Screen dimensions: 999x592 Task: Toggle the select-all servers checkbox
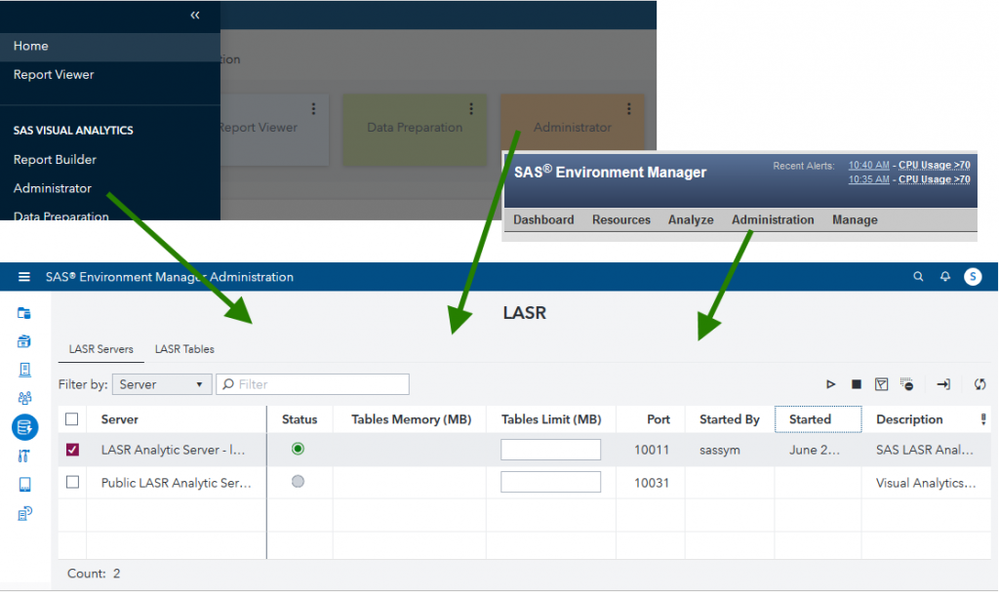(x=72, y=419)
